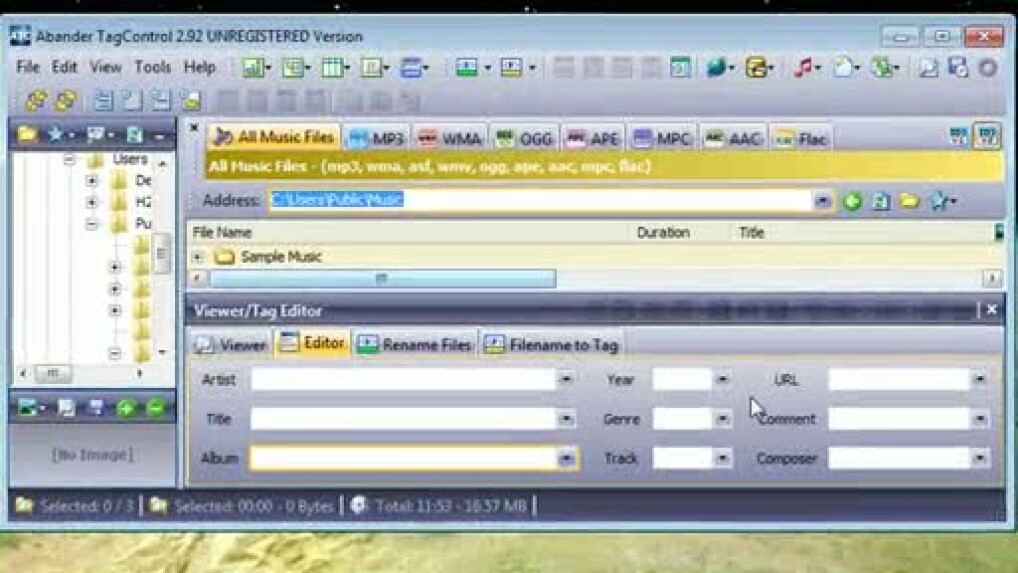This screenshot has height=573, width=1018.
Task: Open the Genre dropdown list
Action: (722, 419)
